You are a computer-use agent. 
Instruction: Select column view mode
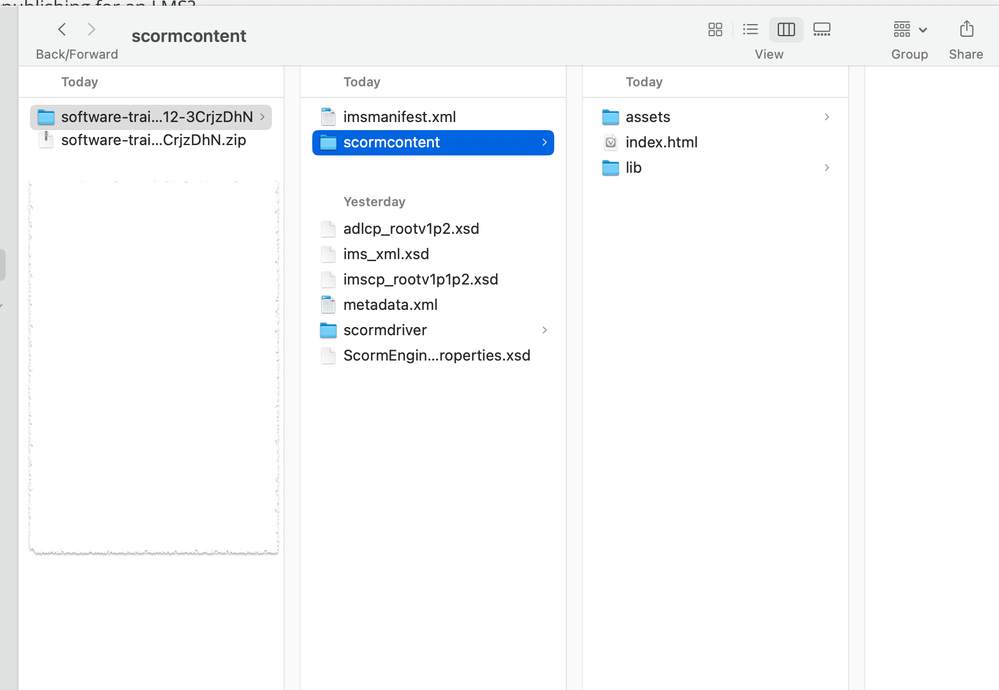(x=786, y=30)
